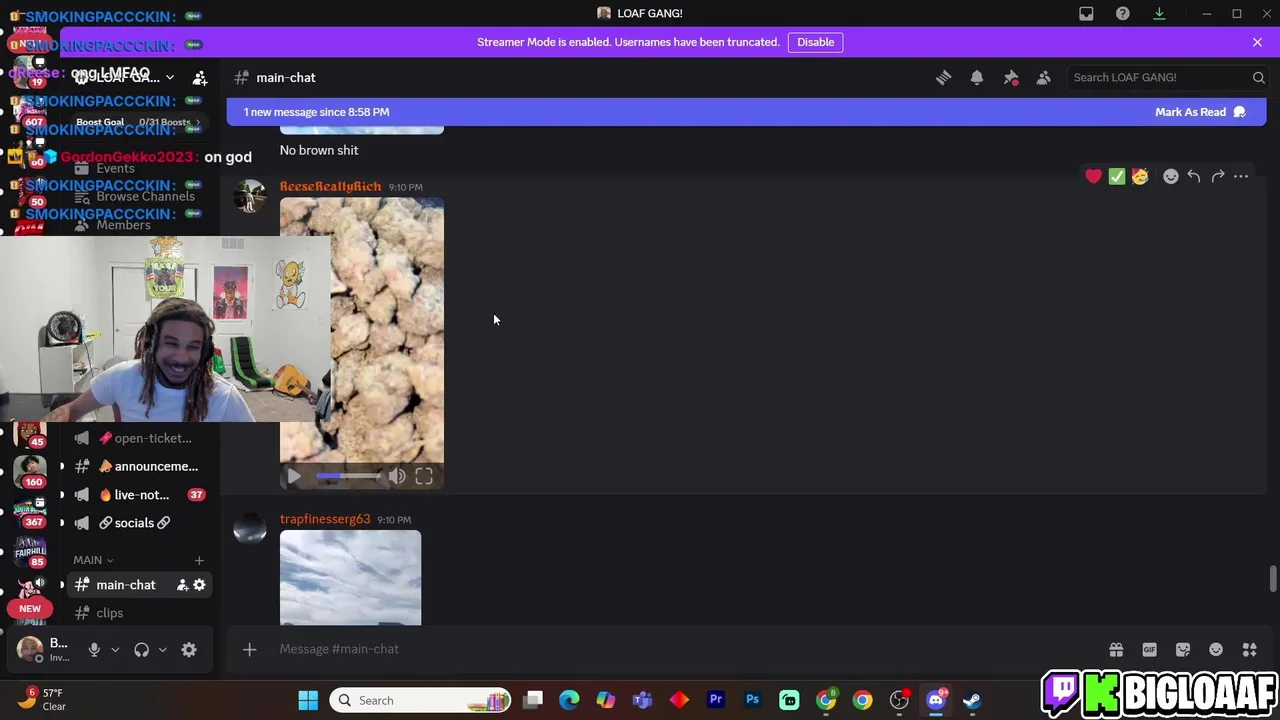This screenshot has width=1280, height=720.
Task: Open OBS Studio from taskbar
Action: tap(899, 701)
